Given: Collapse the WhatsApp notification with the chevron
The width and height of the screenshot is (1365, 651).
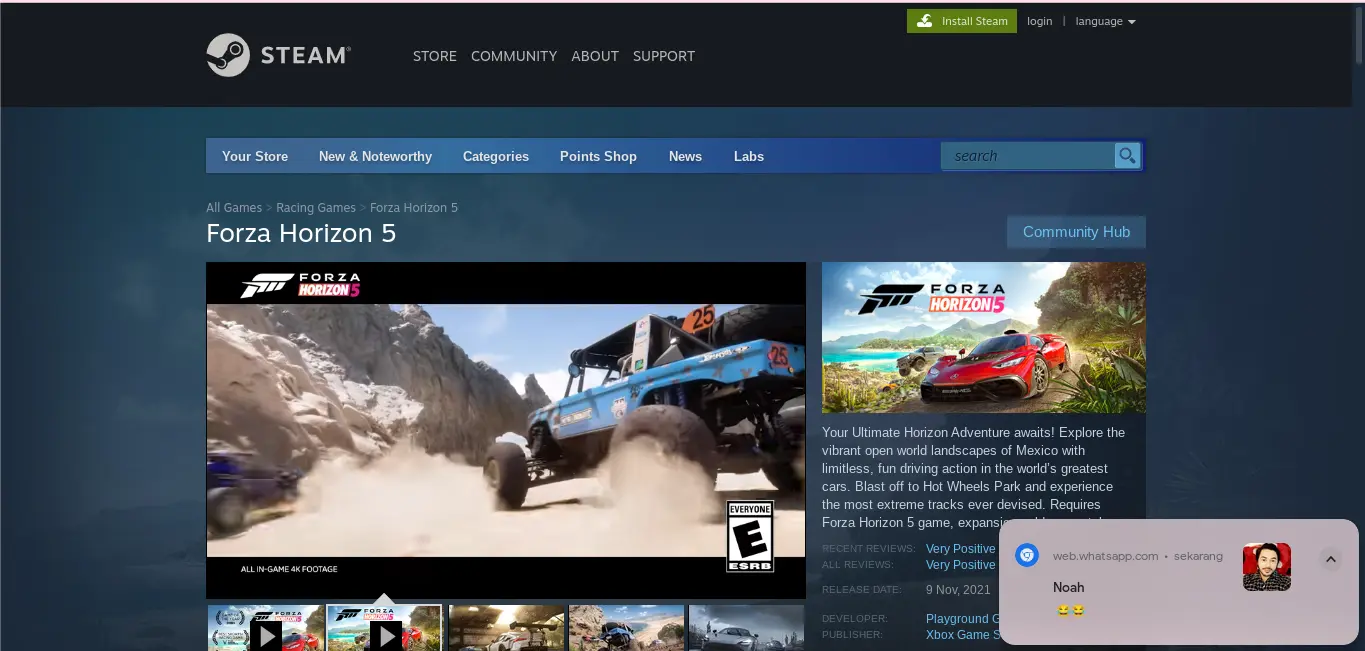Looking at the screenshot, I should [x=1331, y=559].
